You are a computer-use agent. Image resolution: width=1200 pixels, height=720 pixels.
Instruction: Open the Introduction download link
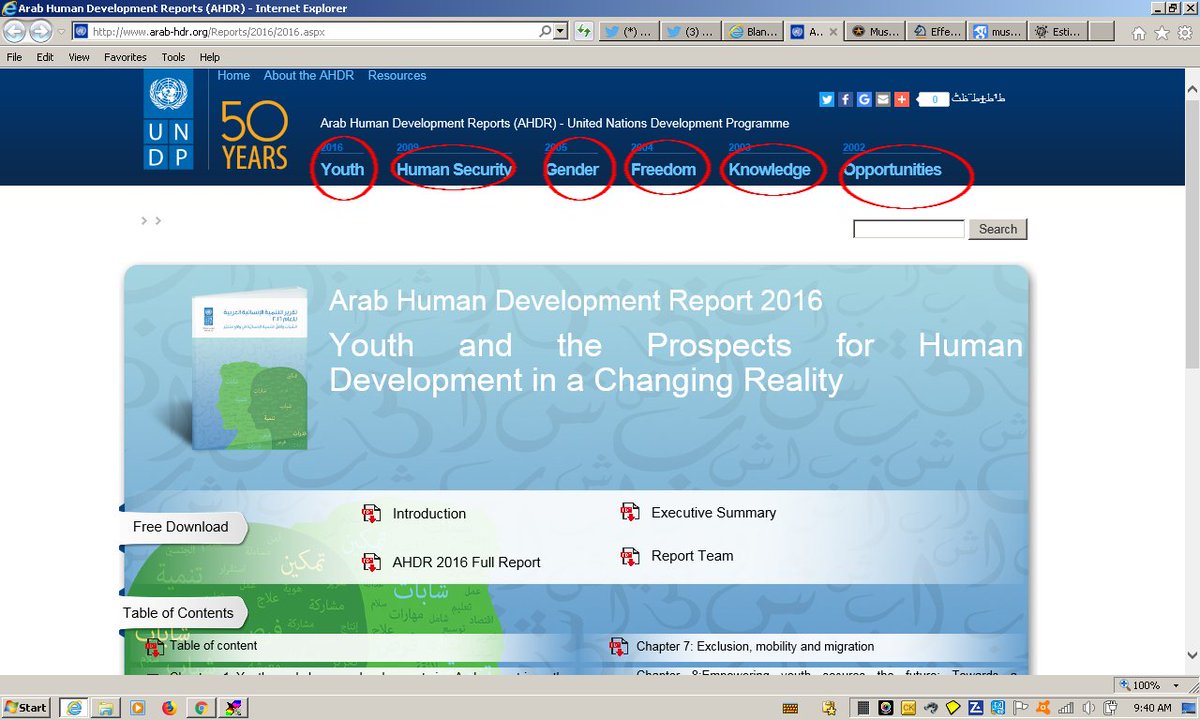tap(429, 514)
